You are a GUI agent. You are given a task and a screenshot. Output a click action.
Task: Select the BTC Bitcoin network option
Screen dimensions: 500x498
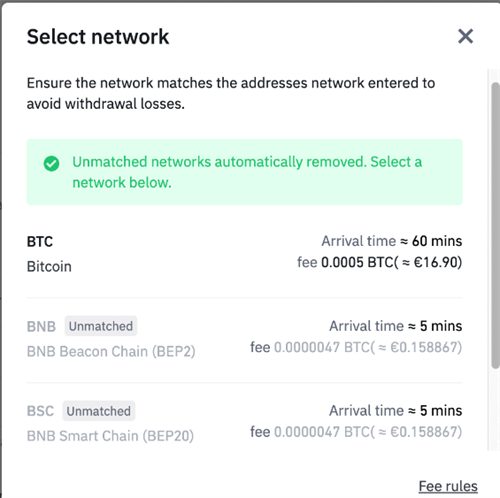244,254
